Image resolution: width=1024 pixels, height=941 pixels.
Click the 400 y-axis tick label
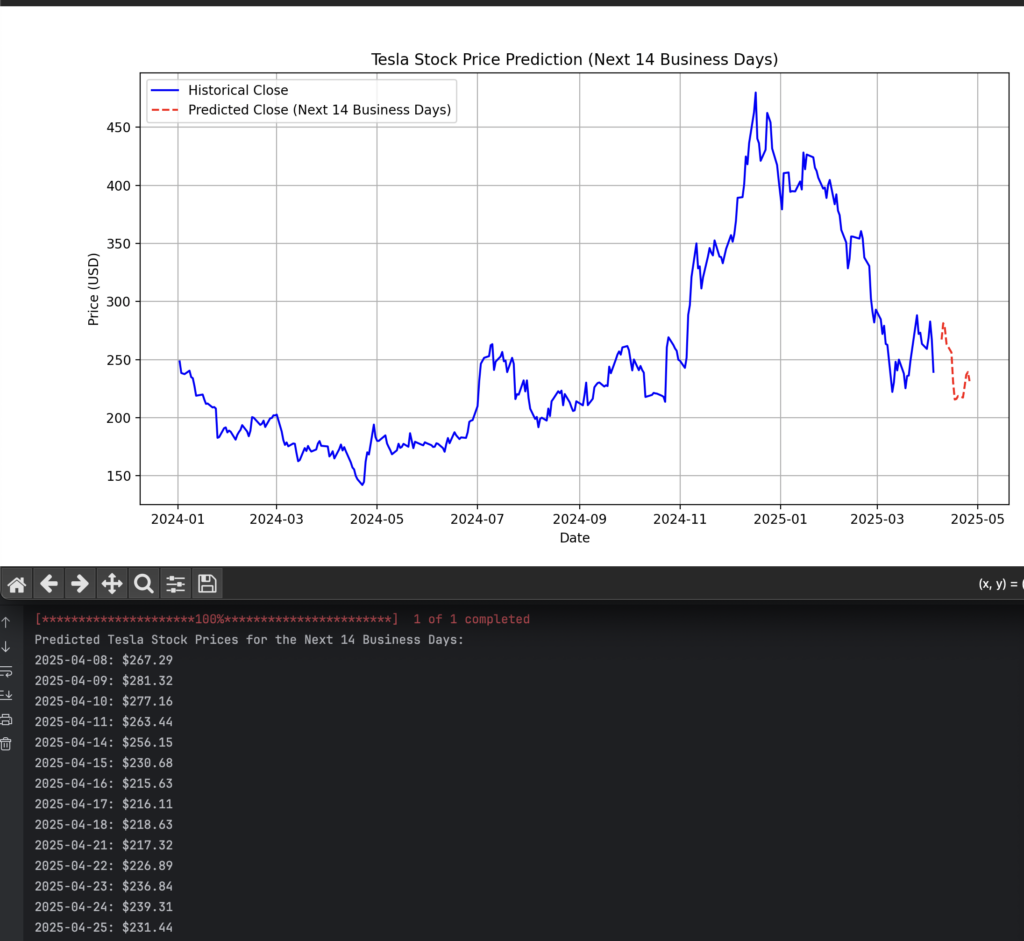tap(119, 185)
